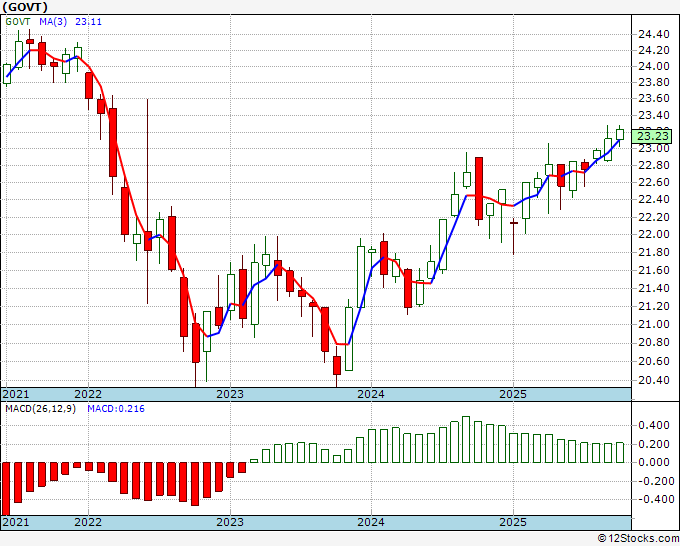Click the 21.20 price axis label
Viewport: 680px width, 546px height.
654,306
